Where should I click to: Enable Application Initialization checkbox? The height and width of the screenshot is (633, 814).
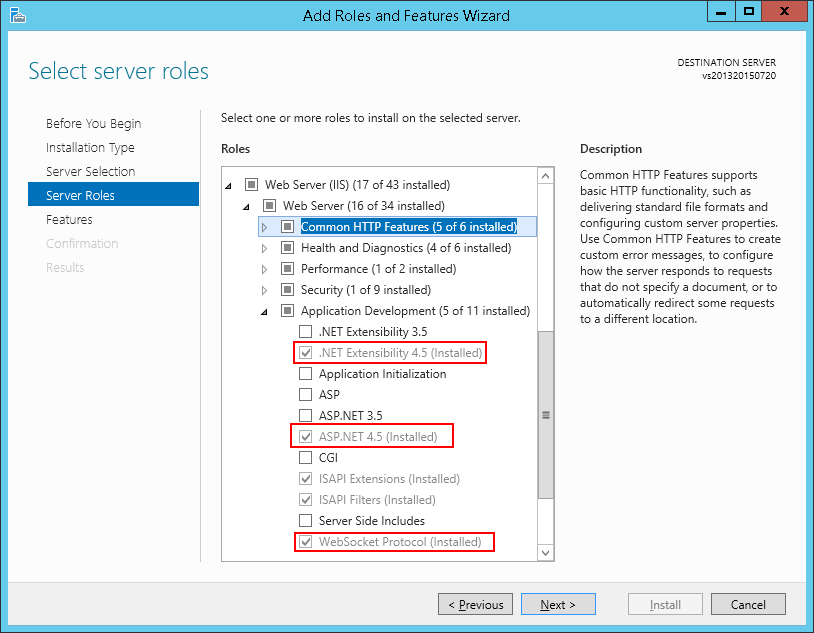(305, 373)
